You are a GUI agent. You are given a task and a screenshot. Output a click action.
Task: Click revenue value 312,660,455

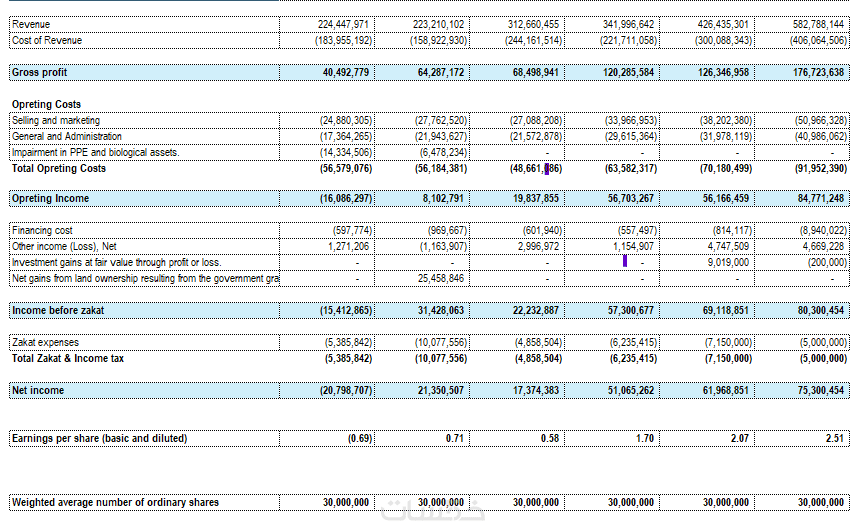[x=533, y=24]
